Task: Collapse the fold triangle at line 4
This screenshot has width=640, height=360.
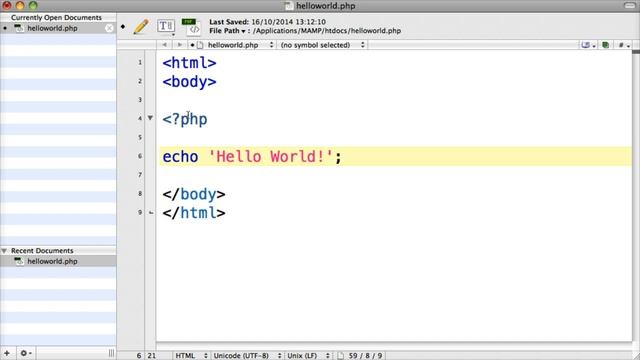Action: tap(150, 118)
